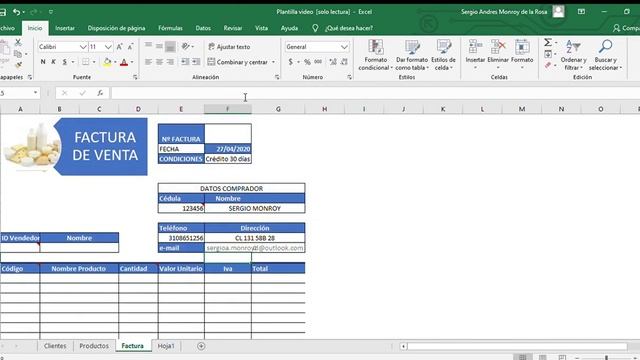Center cell text horizontally
Screen dimensions: 640x360
point(159,62)
